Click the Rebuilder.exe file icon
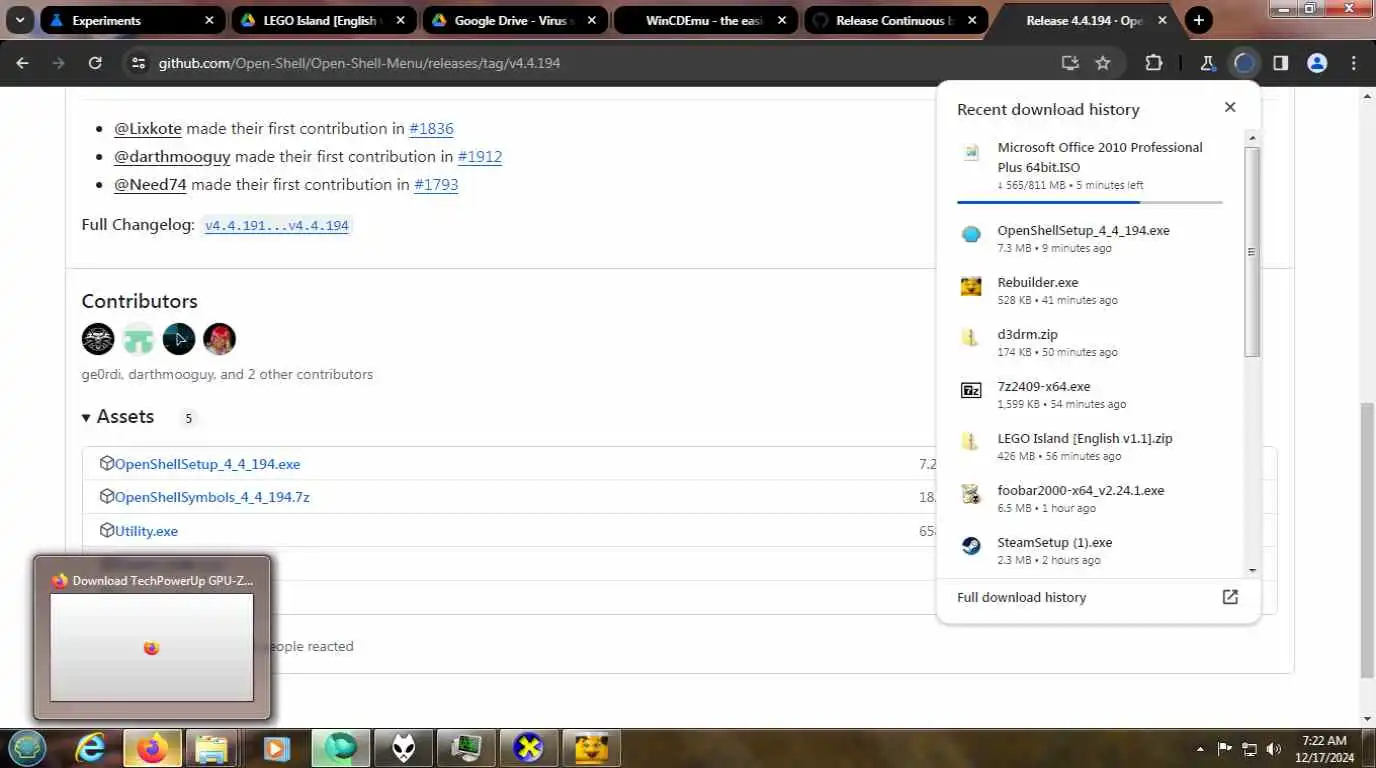 coord(971,287)
